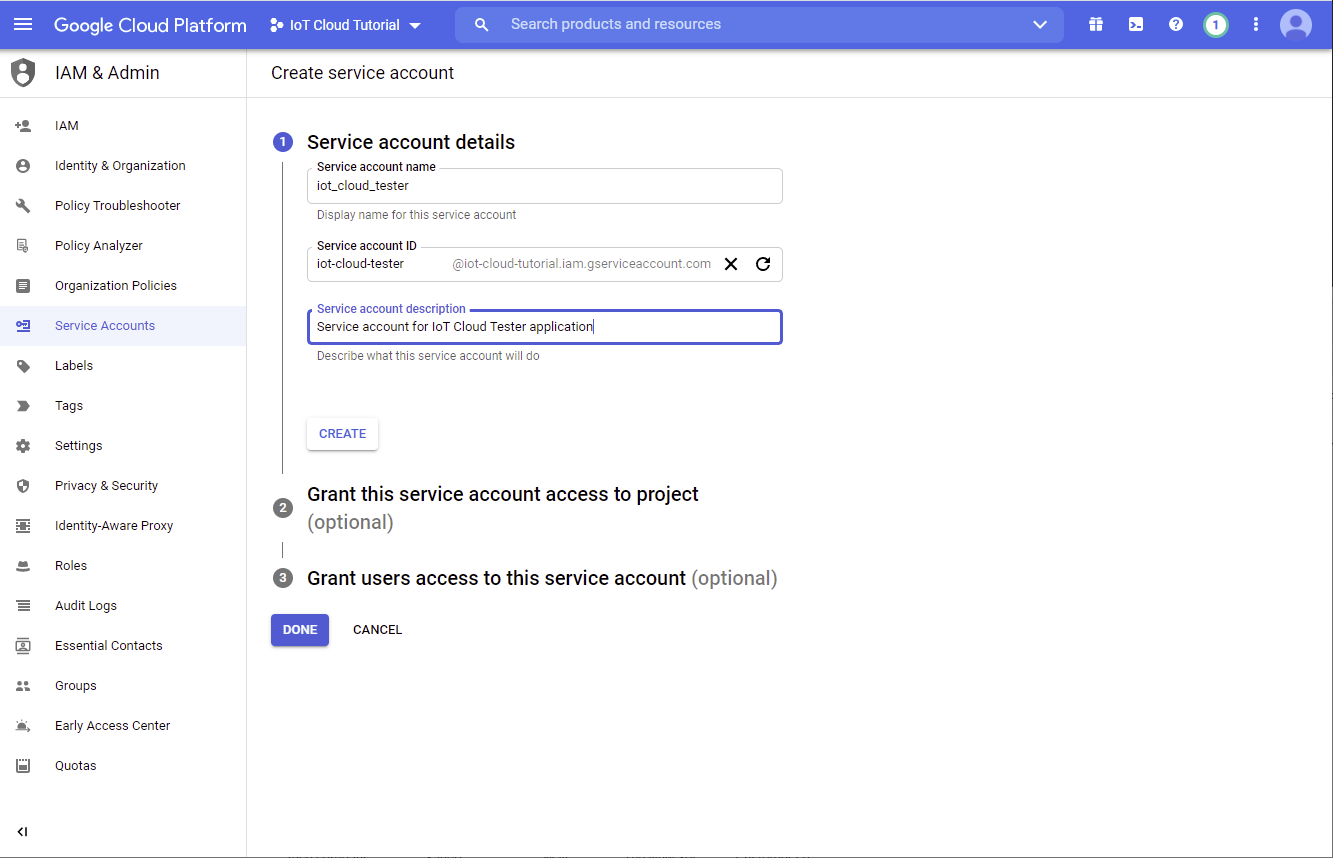Image resolution: width=1333 pixels, height=858 pixels.
Task: Open Policy Troubleshooter page
Action: 123,206
